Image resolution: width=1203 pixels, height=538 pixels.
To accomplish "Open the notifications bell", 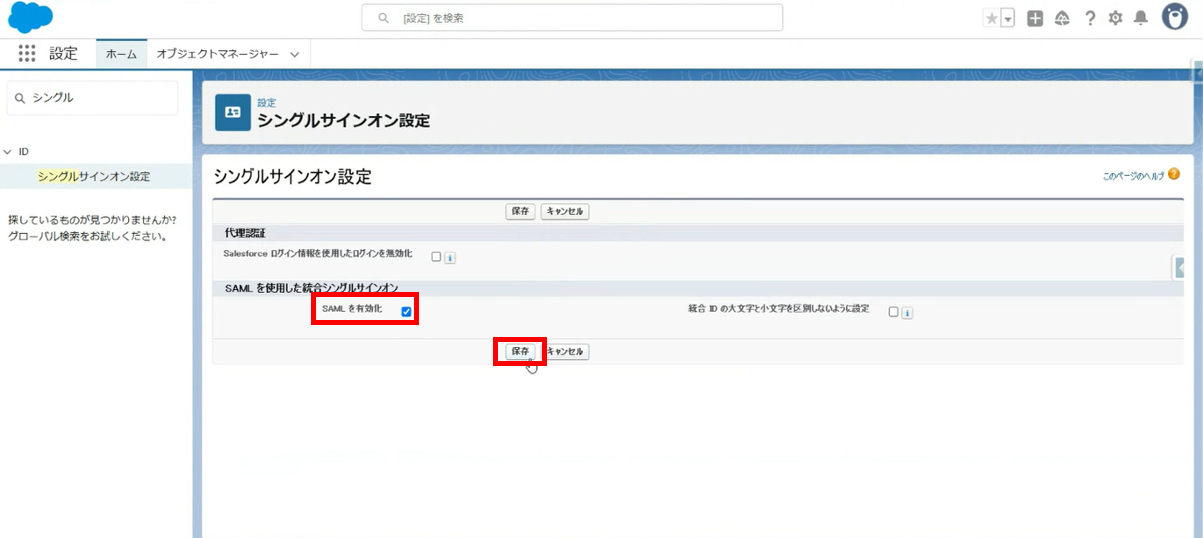I will [x=1140, y=18].
